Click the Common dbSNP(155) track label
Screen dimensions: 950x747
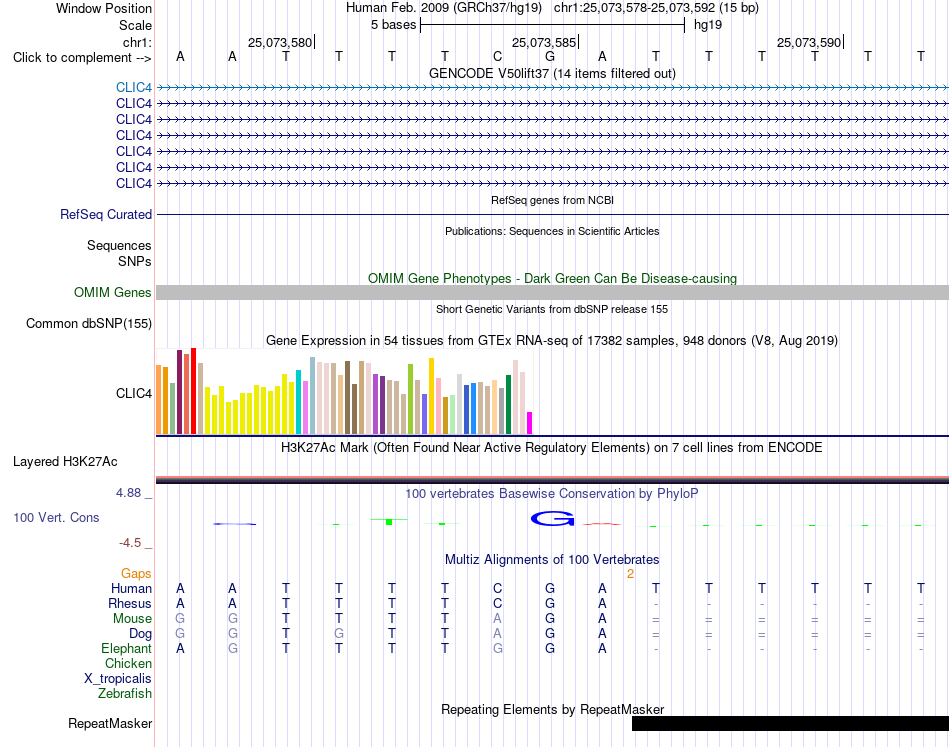pos(88,324)
